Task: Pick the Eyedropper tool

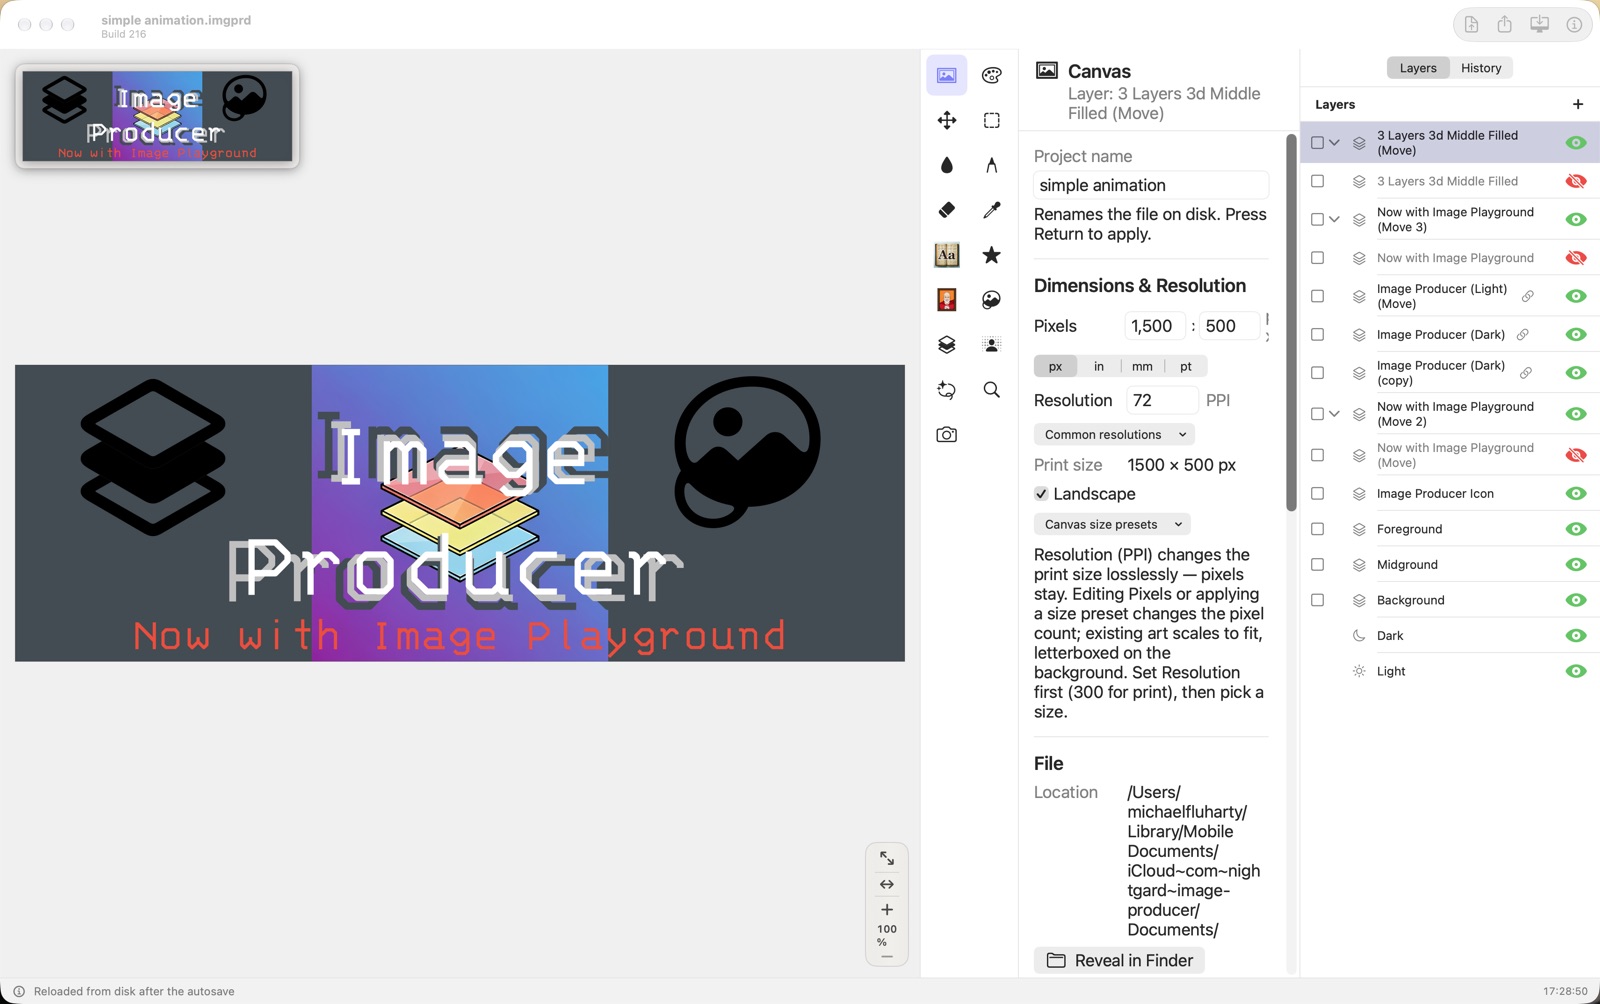Action: [x=991, y=210]
